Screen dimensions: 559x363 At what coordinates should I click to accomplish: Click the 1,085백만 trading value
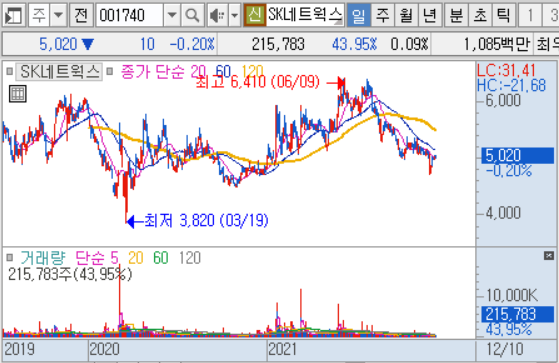496,44
